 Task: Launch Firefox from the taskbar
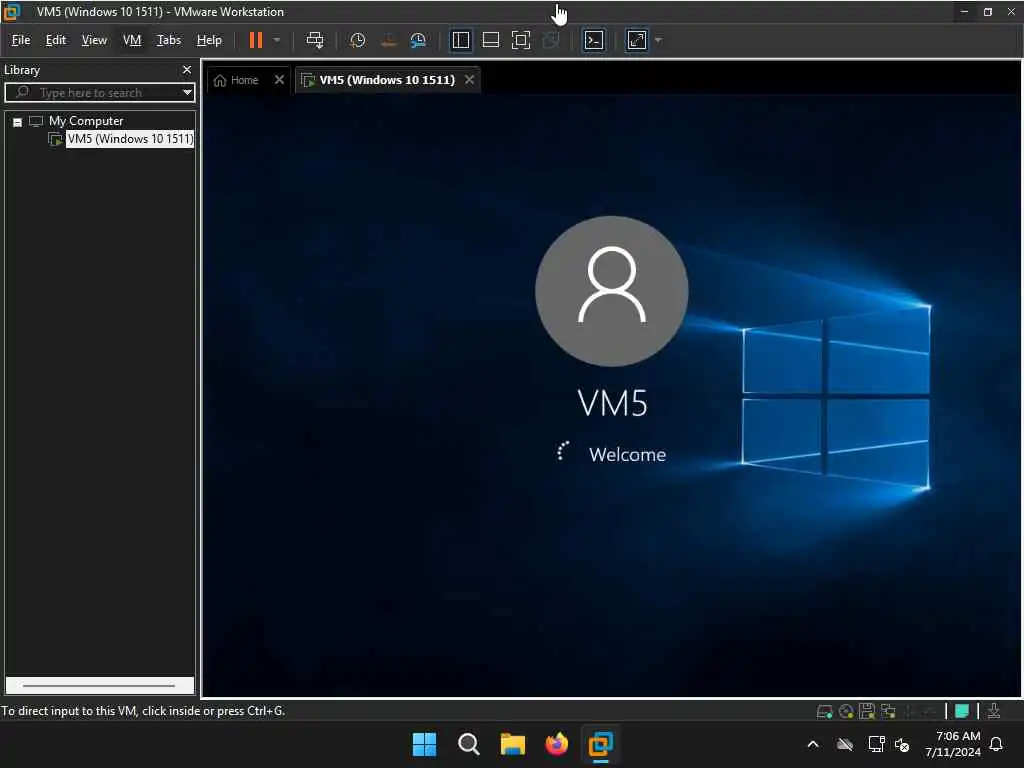(x=556, y=744)
